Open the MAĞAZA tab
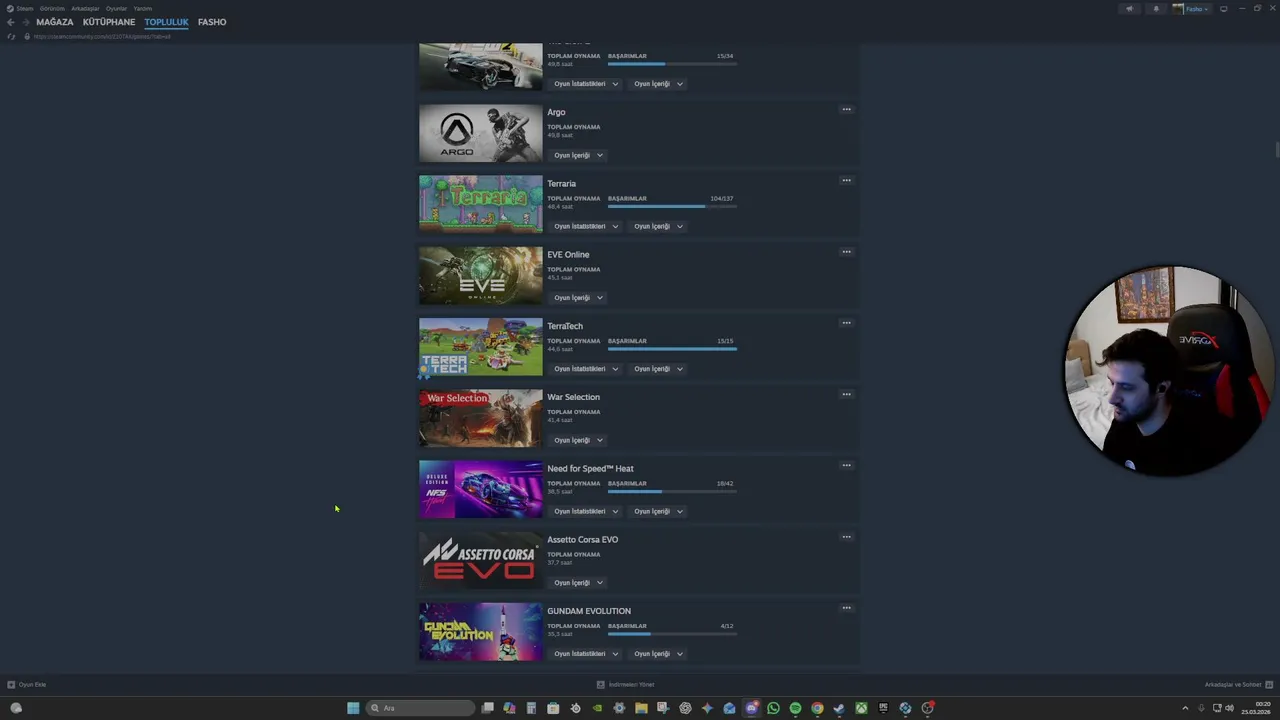1280x720 pixels. [55, 22]
